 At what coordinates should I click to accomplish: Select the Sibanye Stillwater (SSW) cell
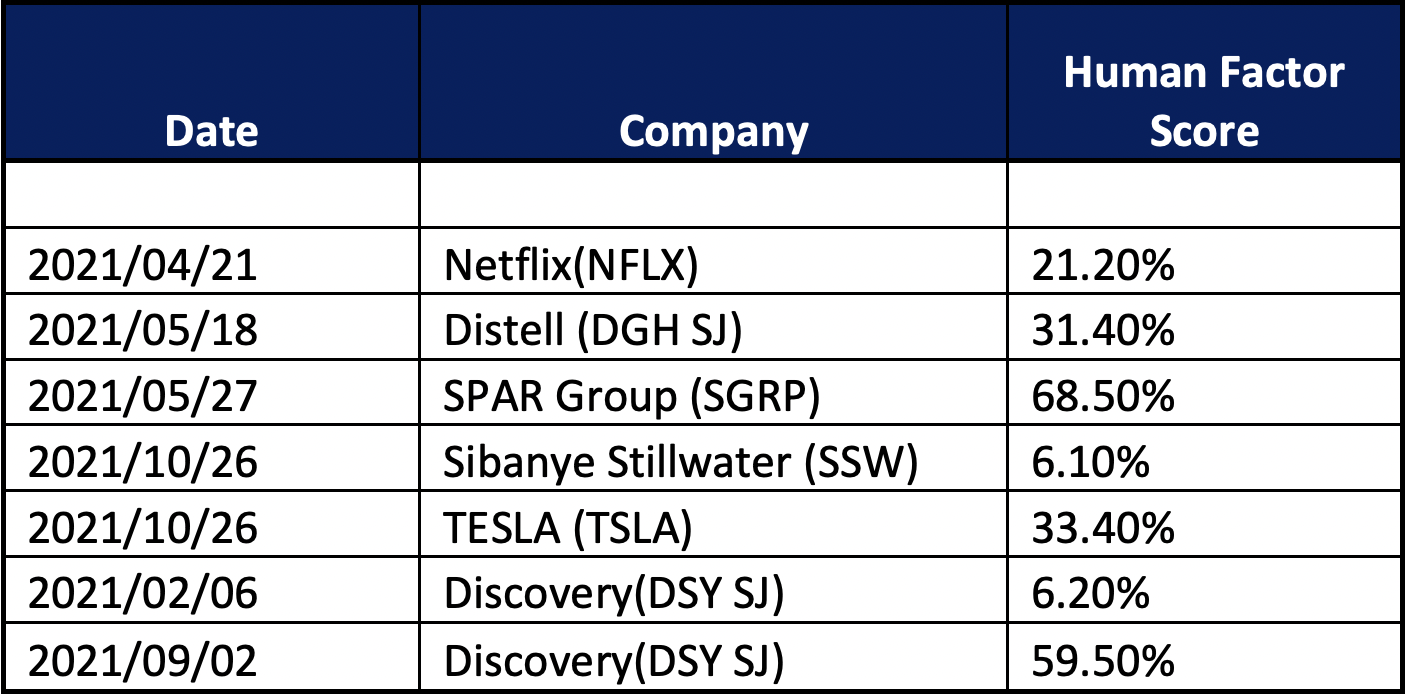coord(680,463)
